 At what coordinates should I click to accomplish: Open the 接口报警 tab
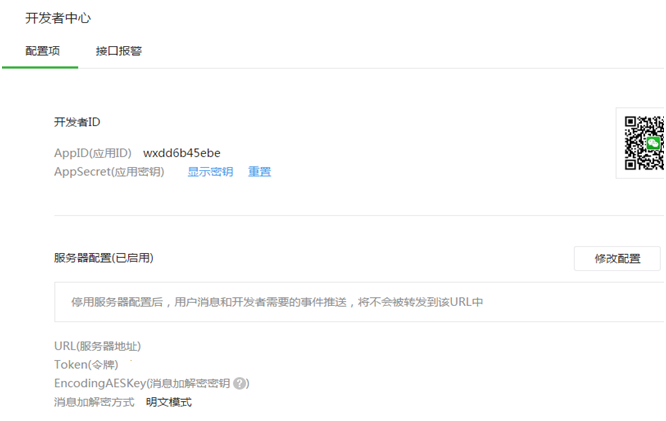119,51
